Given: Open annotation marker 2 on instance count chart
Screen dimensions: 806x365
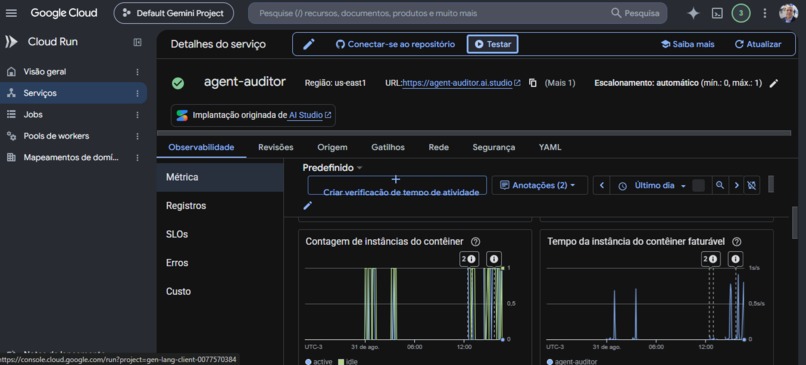Looking at the screenshot, I should click(468, 259).
